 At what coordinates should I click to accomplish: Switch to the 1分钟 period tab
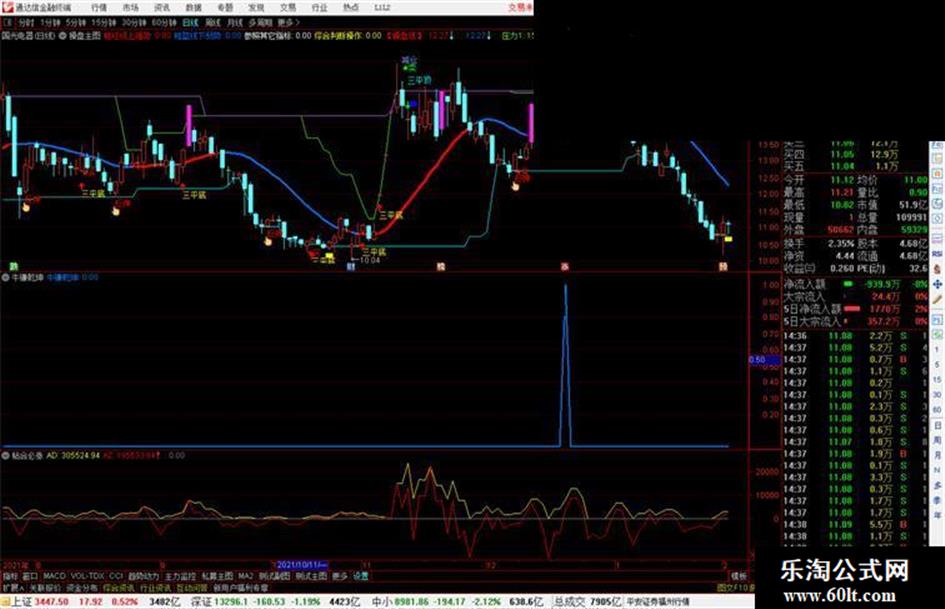50,22
